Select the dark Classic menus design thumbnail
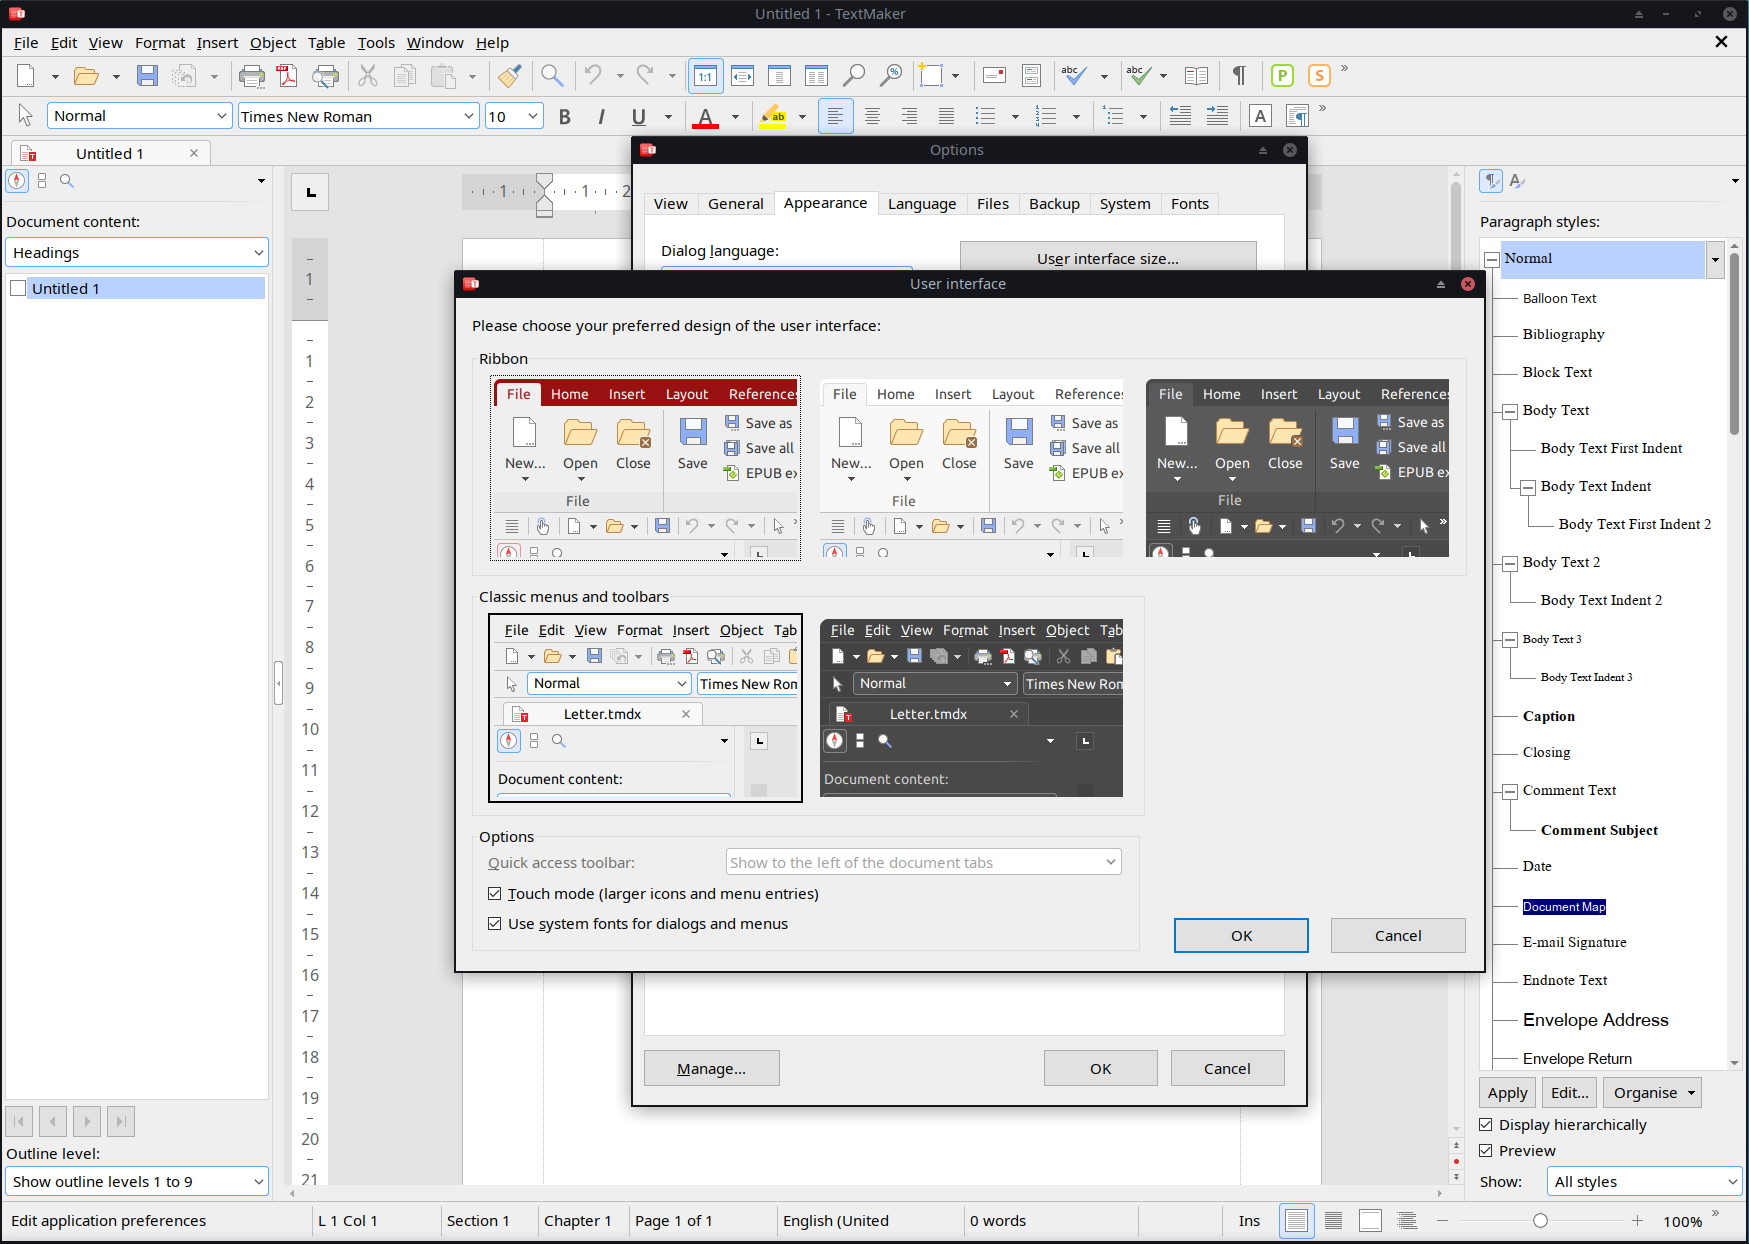 click(971, 708)
